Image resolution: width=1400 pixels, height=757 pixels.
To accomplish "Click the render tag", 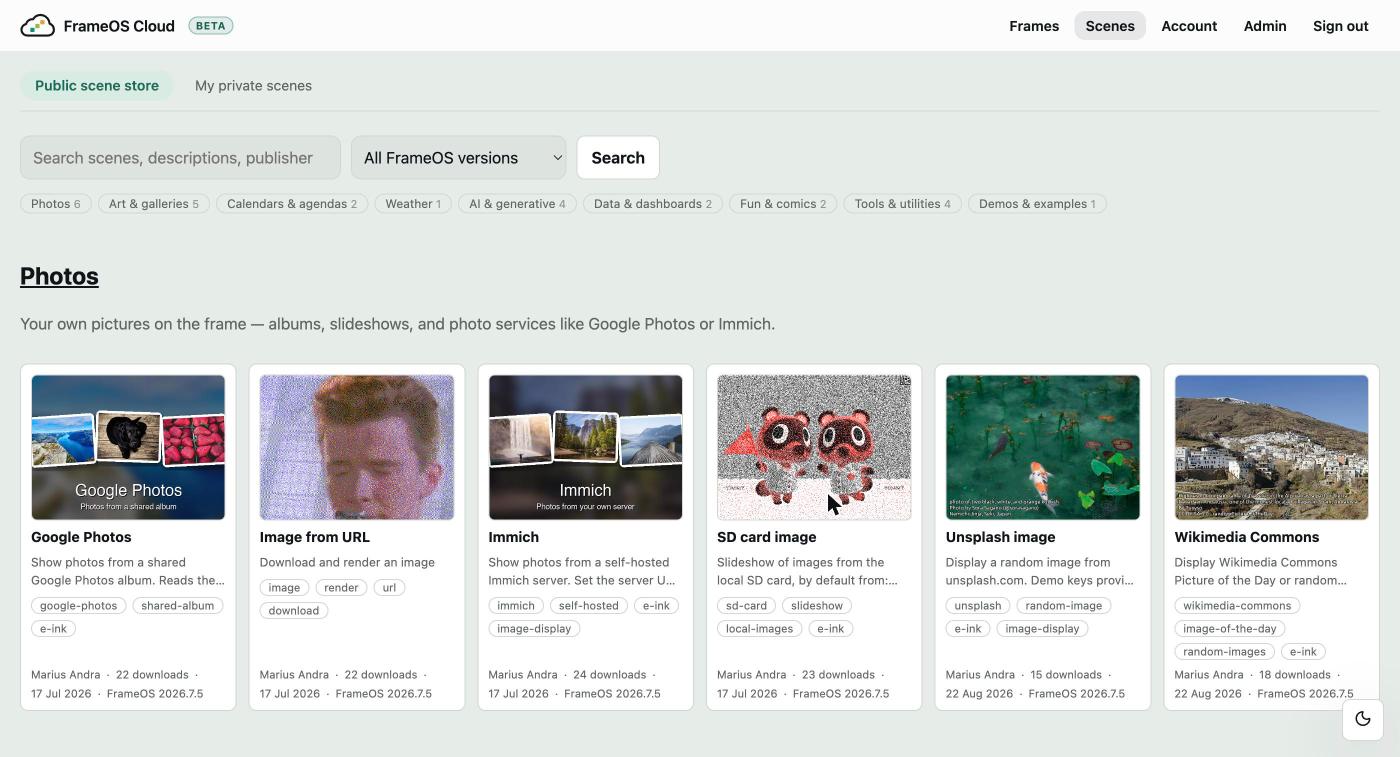I will coord(341,588).
